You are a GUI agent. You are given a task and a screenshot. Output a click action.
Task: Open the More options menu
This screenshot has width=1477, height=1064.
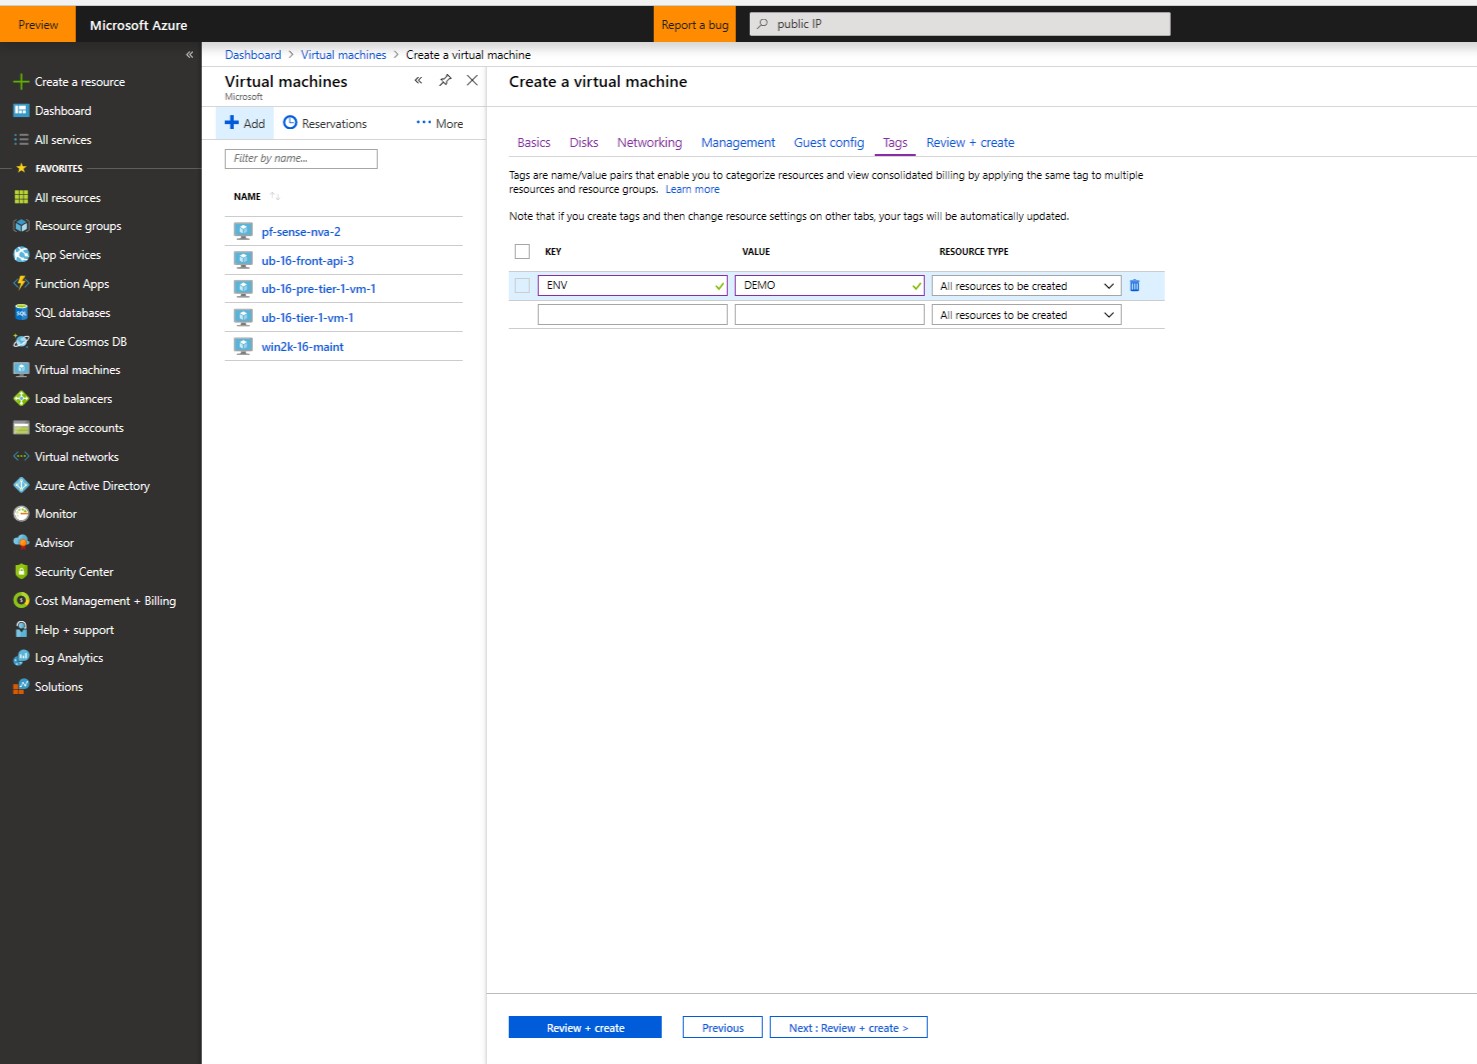[x=440, y=124]
